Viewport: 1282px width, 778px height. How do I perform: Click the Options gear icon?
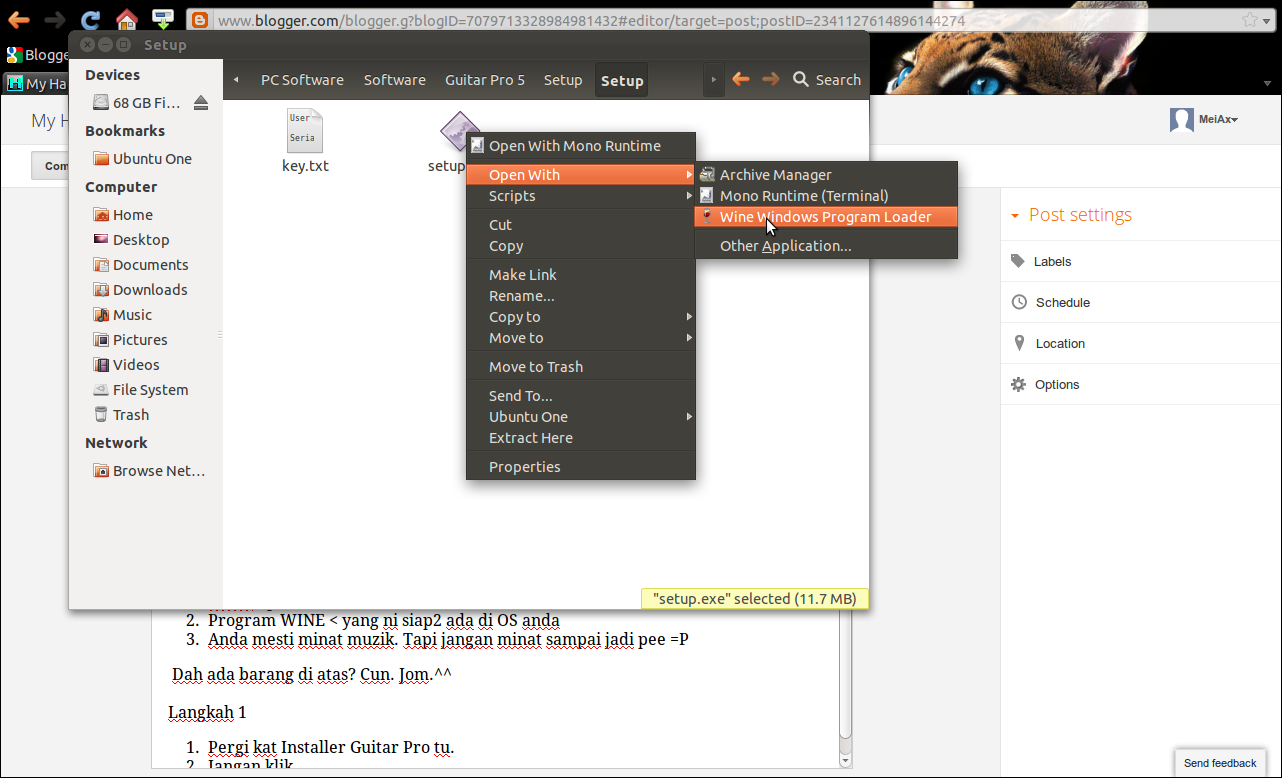1018,384
